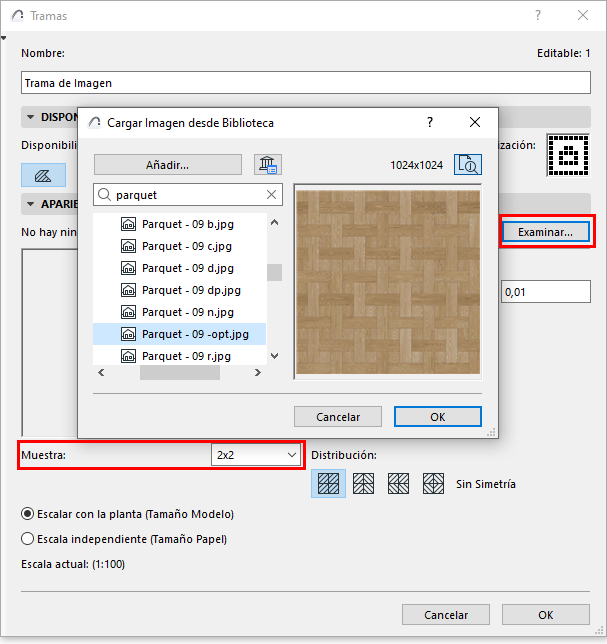Select Parquet - 09 dp.jpg in the list
Image resolution: width=607 pixels, height=644 pixels.
click(x=179, y=290)
